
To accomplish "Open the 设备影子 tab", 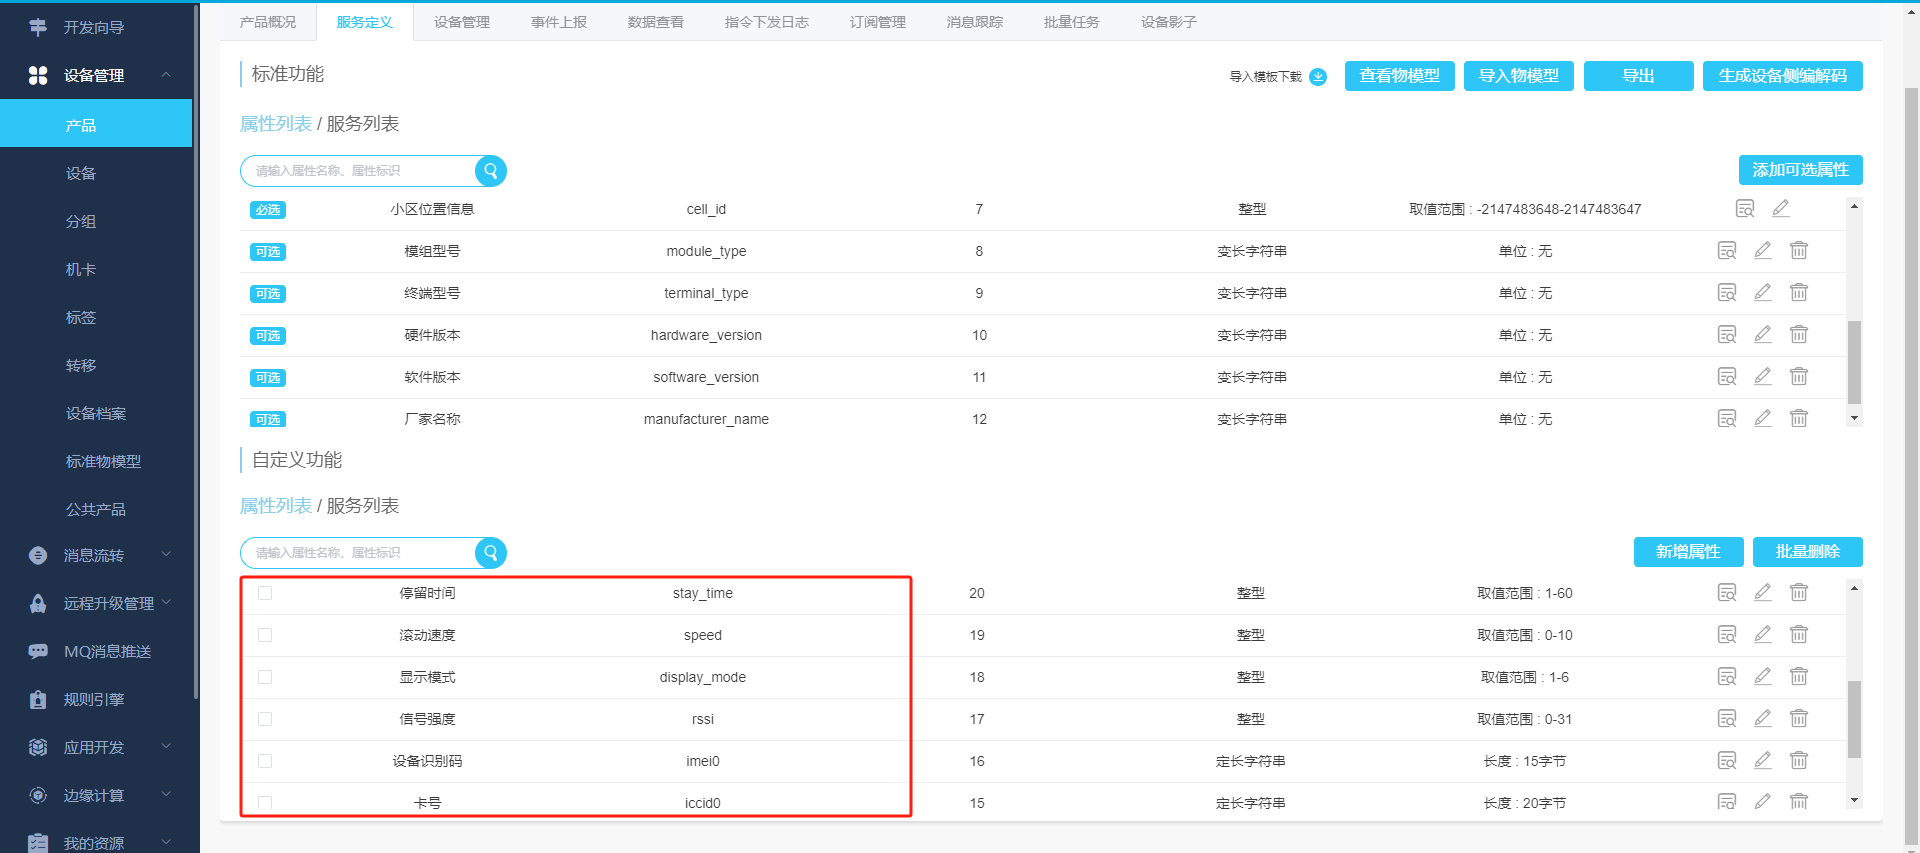I will click(x=1169, y=22).
